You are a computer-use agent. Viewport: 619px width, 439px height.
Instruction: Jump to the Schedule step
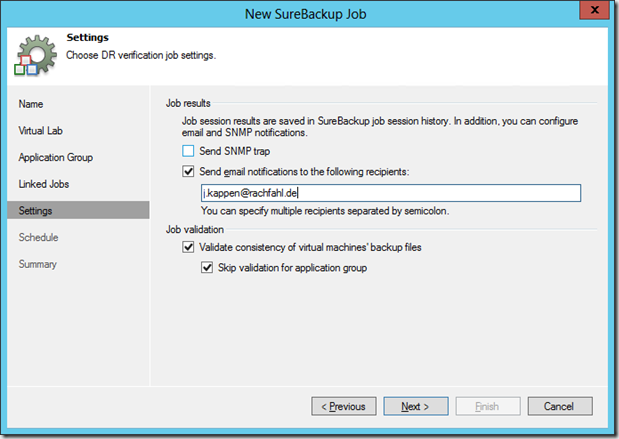38,237
